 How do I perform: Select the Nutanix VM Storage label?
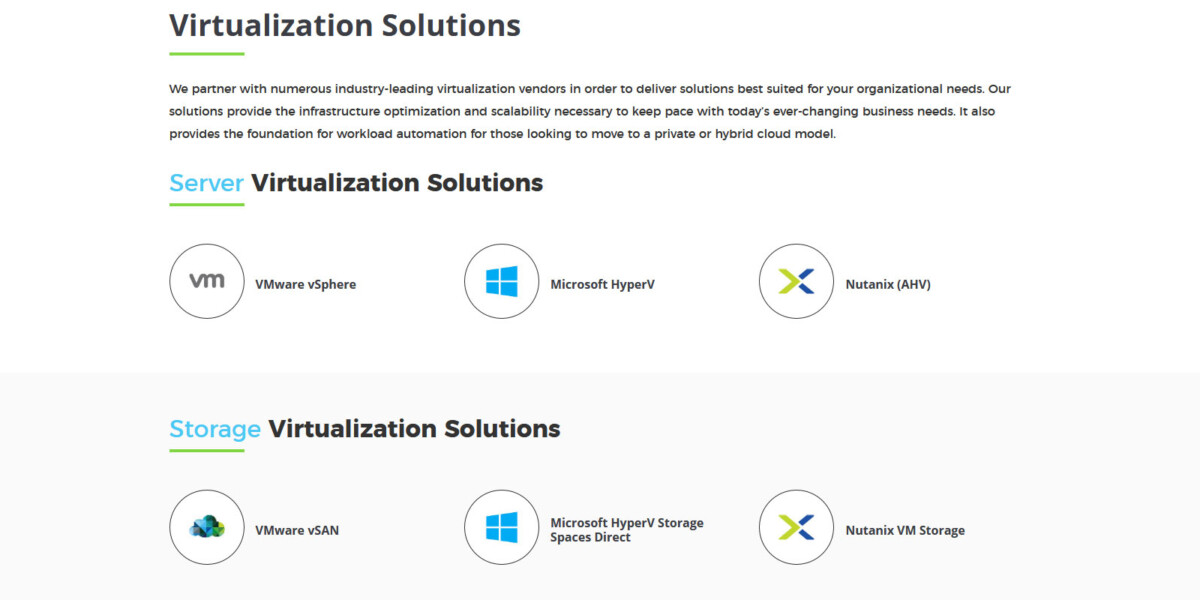[x=905, y=530]
